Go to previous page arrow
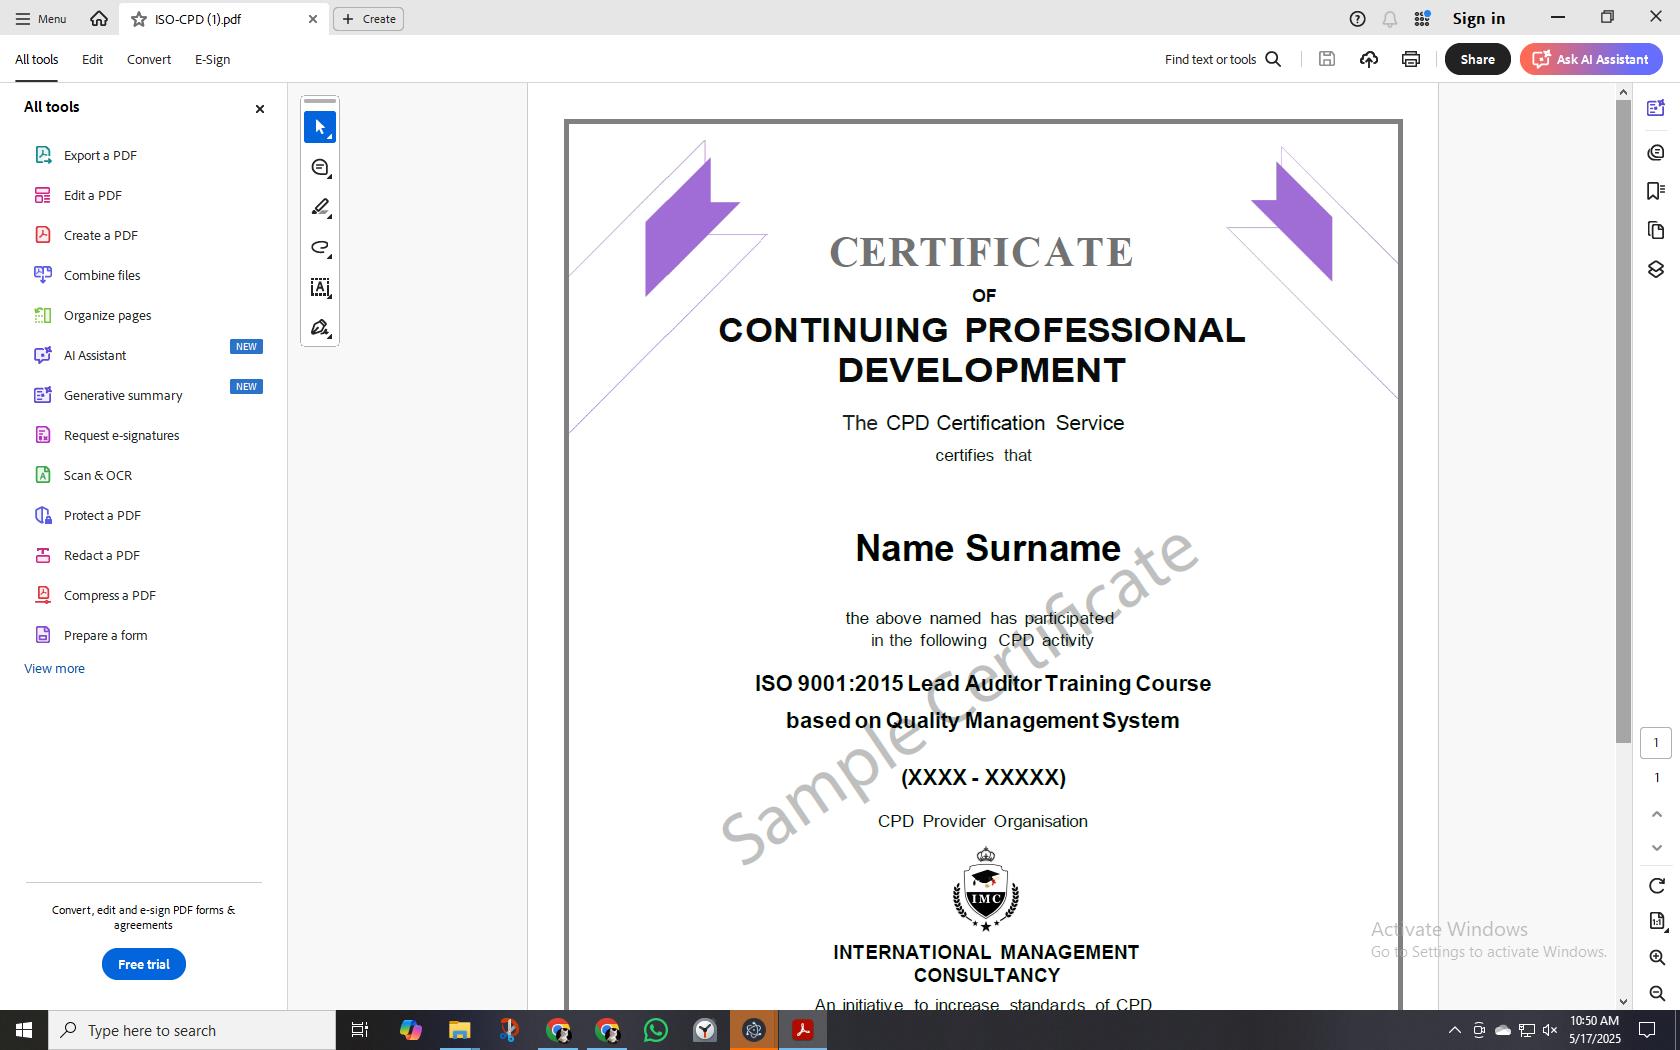 [x=1656, y=815]
